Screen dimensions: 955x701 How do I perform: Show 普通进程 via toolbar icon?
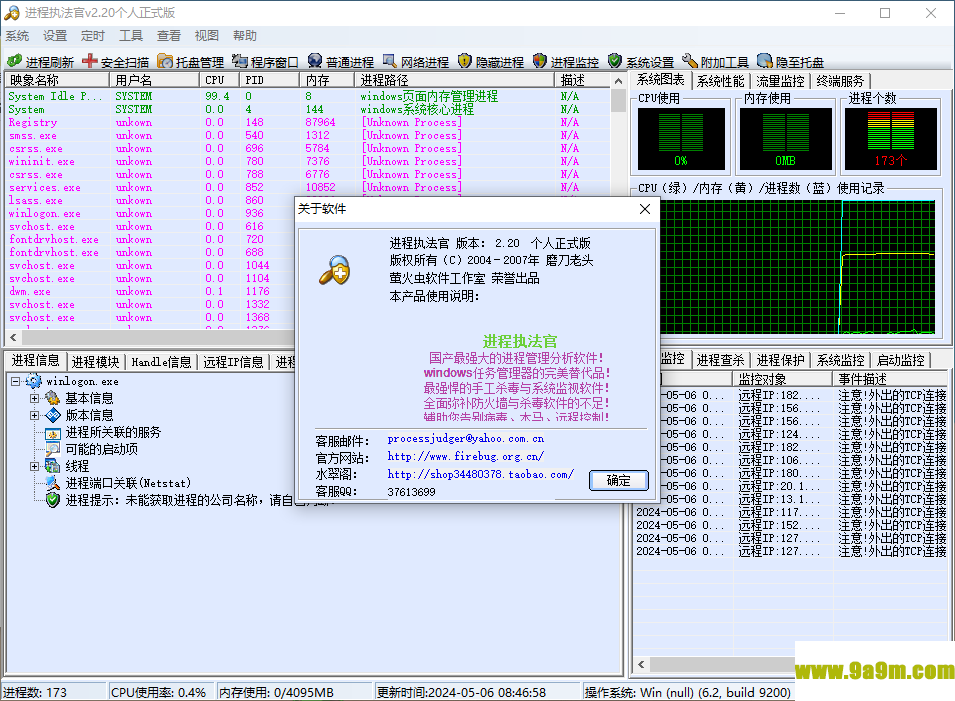(314, 61)
